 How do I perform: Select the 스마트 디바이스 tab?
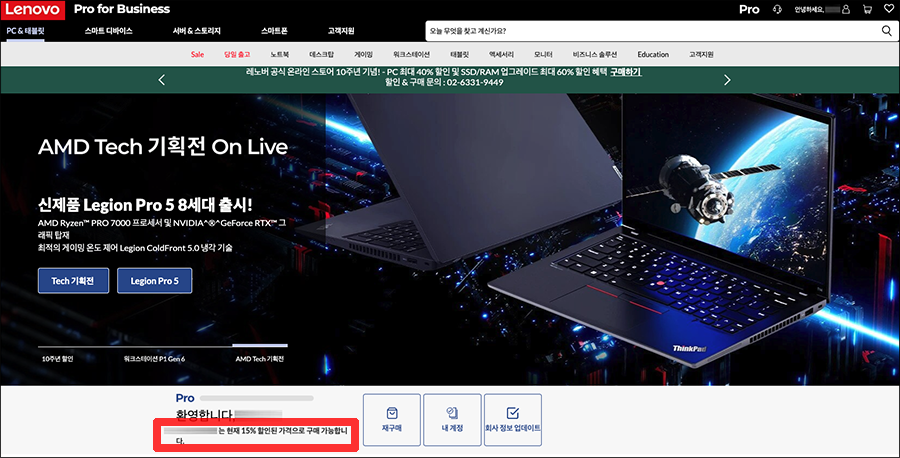[108, 31]
